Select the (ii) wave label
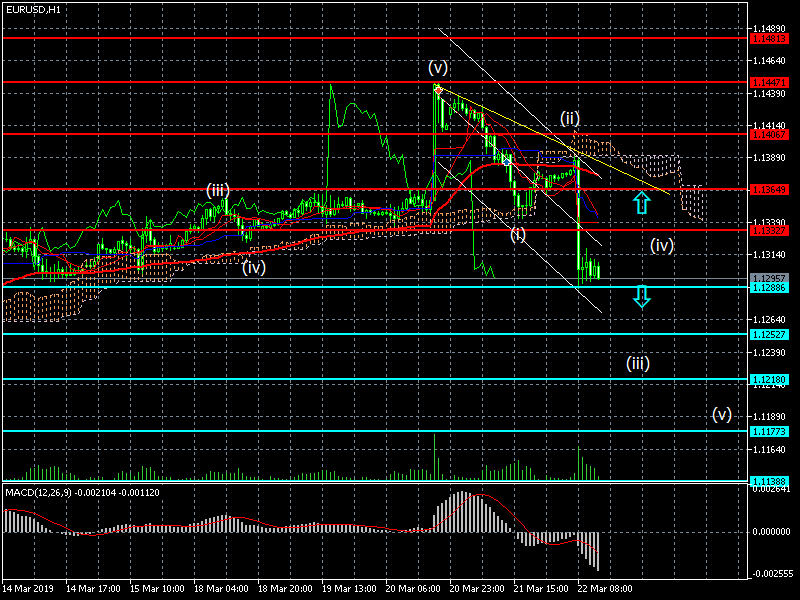This screenshot has height=600, width=800. [x=570, y=118]
